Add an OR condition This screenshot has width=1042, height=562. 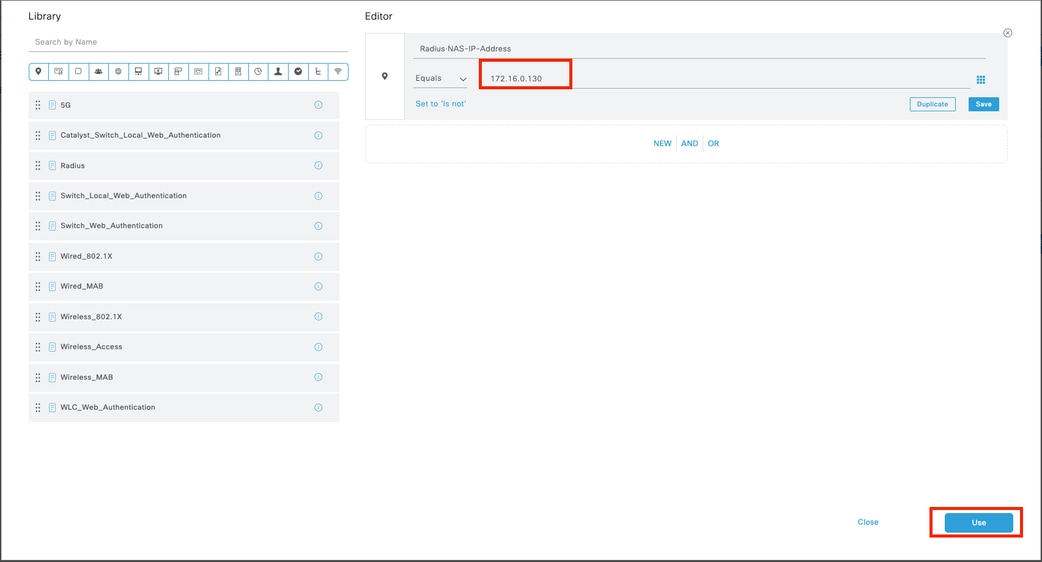[x=713, y=143]
